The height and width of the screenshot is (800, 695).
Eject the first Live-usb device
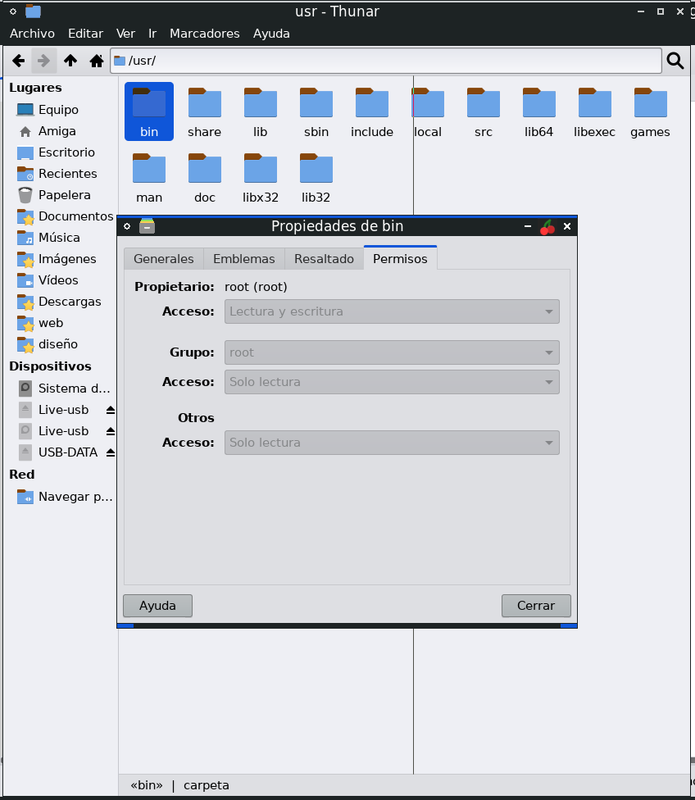click(x=110, y=410)
